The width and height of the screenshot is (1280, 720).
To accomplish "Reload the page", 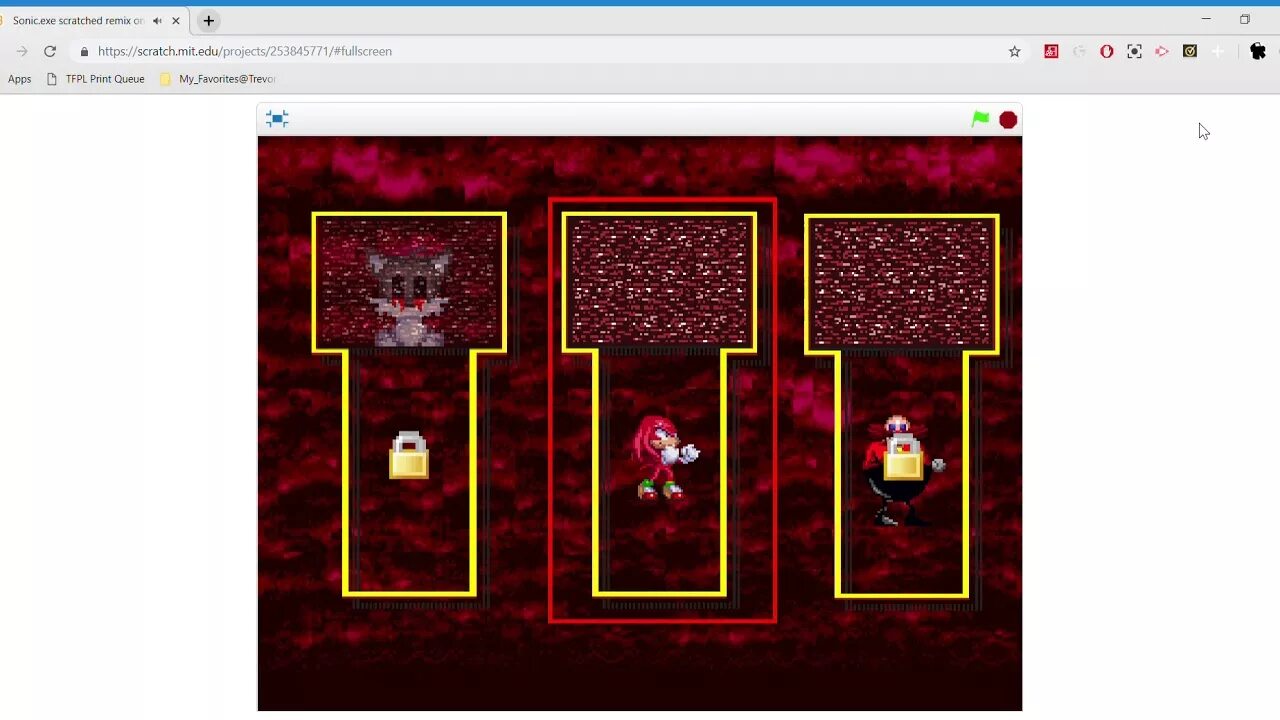I will tap(50, 51).
